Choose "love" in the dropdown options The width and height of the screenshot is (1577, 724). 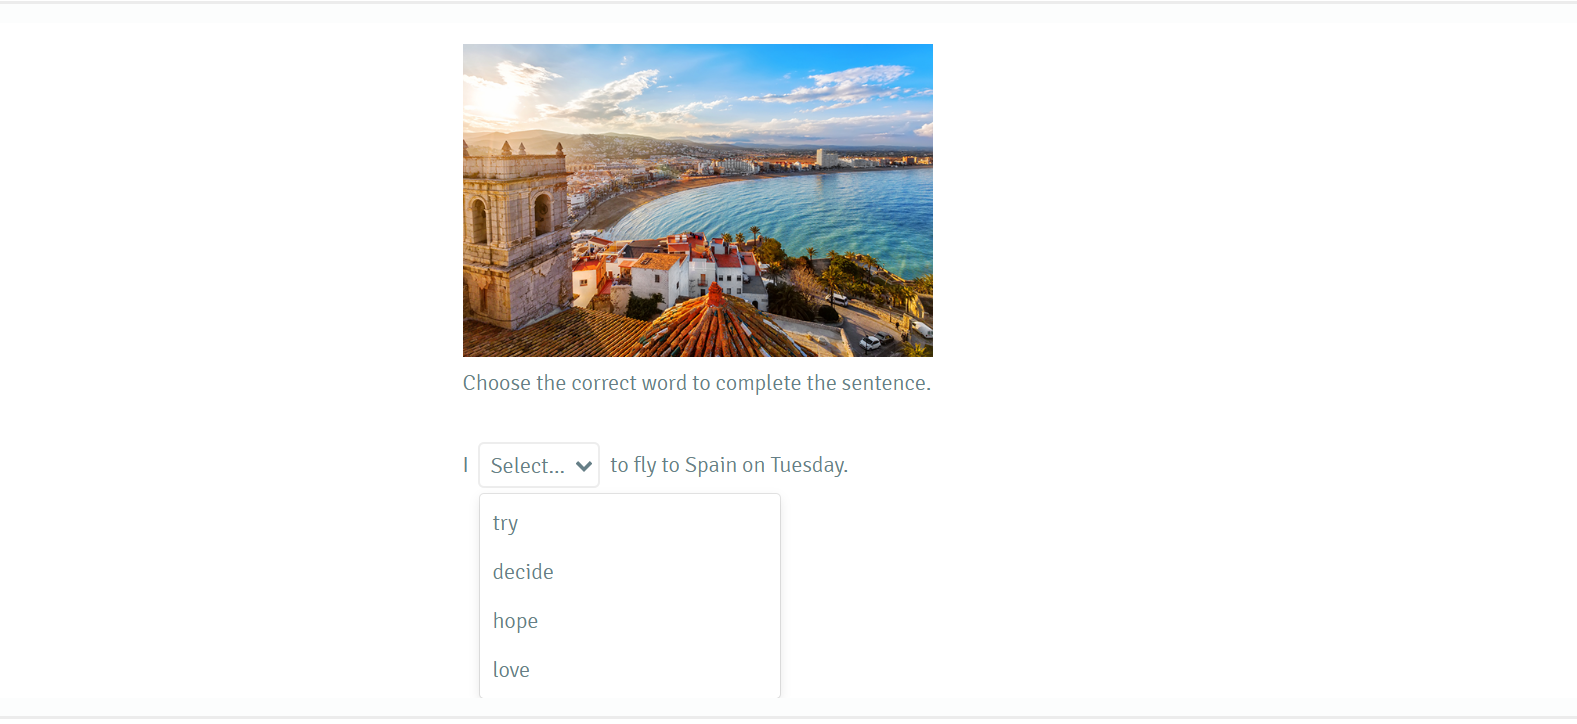pos(630,670)
